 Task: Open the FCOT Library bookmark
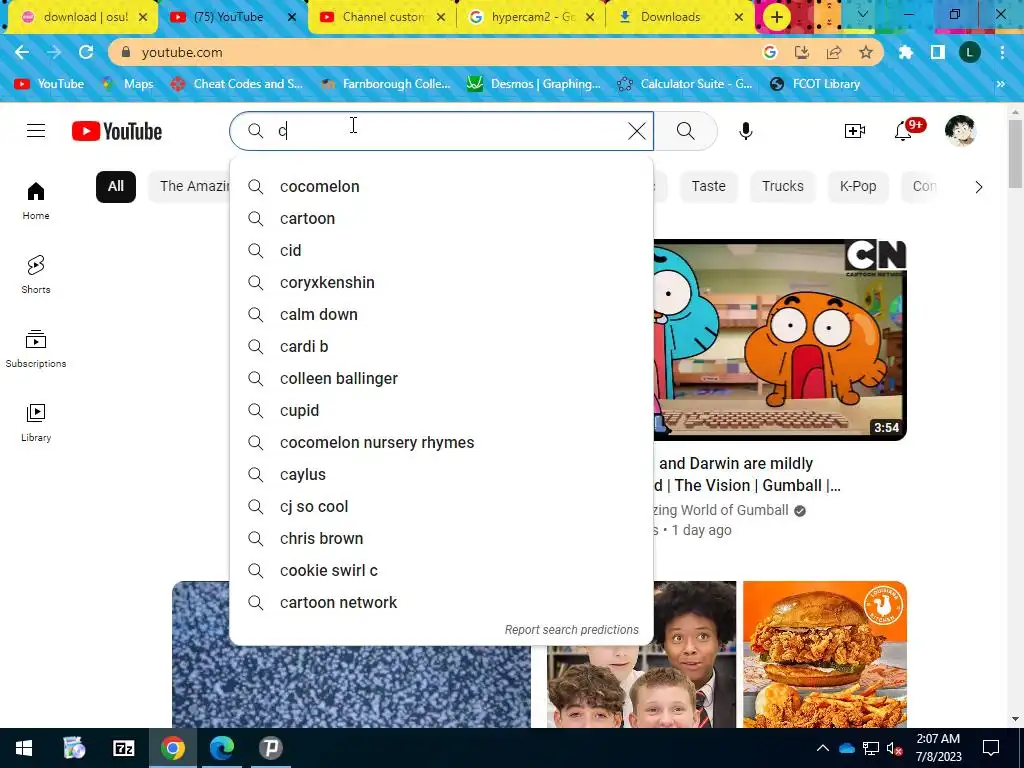(815, 84)
